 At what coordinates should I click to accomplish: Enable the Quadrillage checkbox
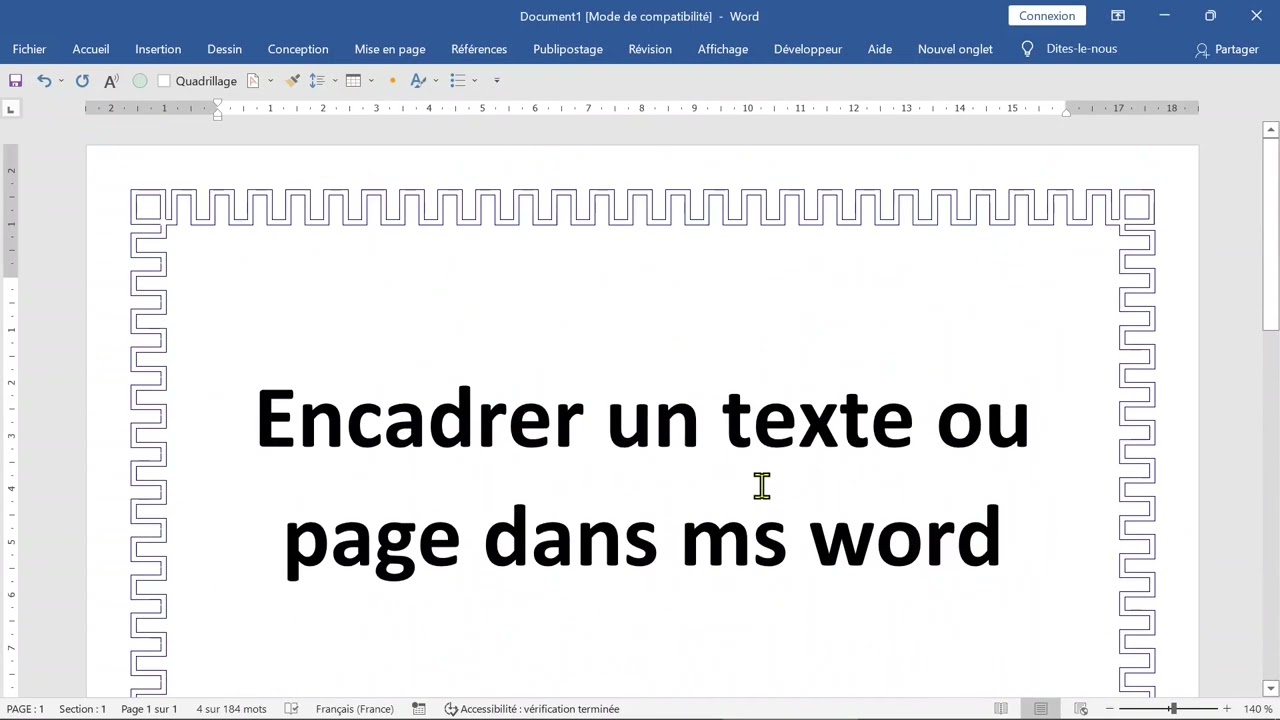[164, 81]
